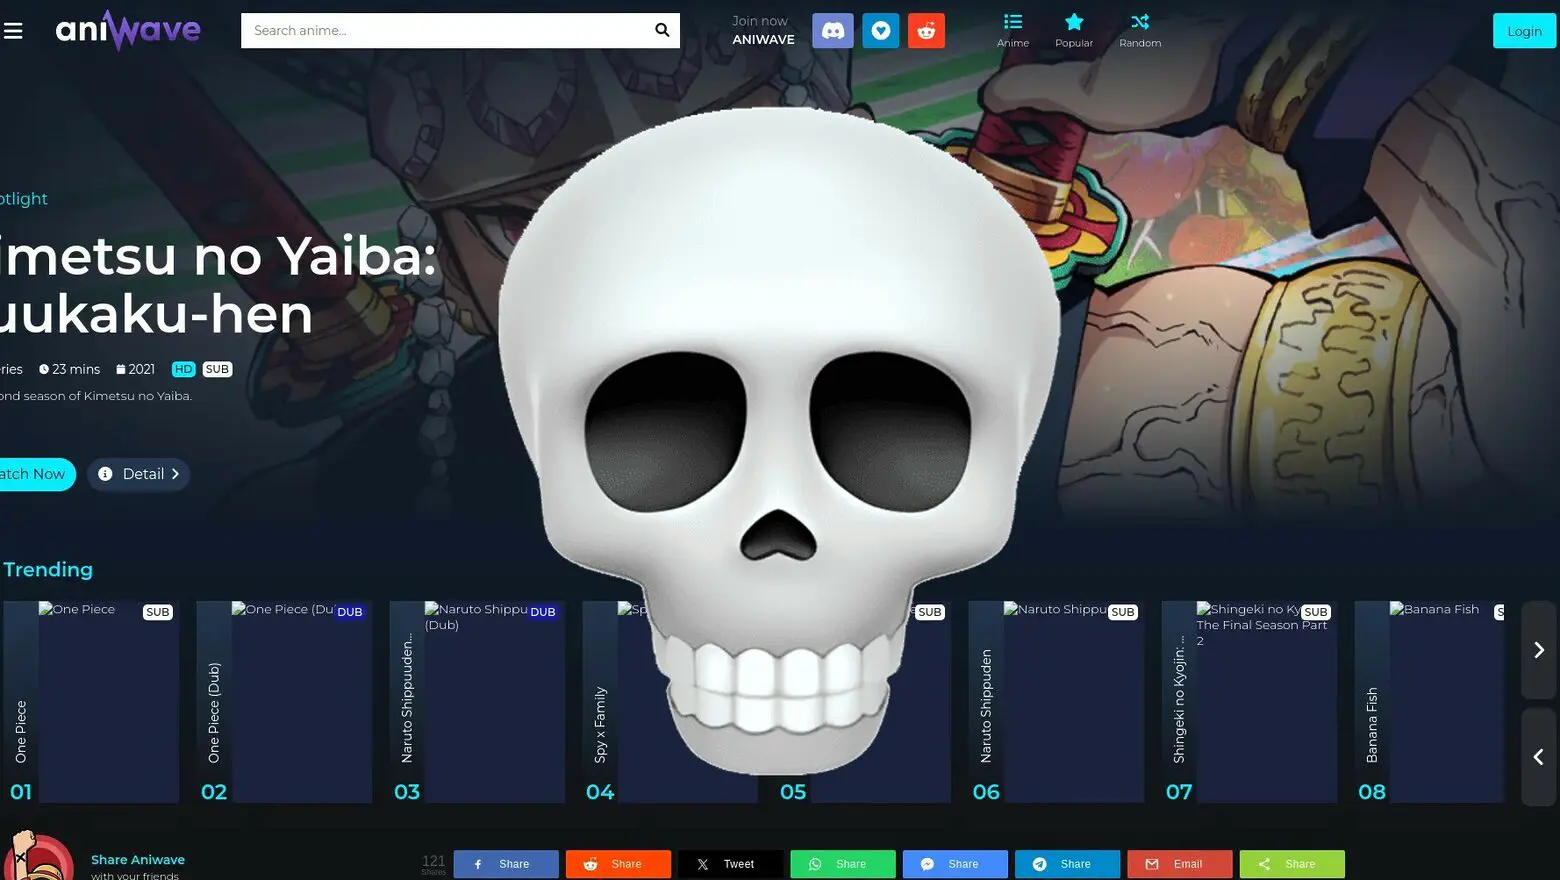The width and height of the screenshot is (1560, 880).
Task: Share via Telegram
Action: point(1067,864)
